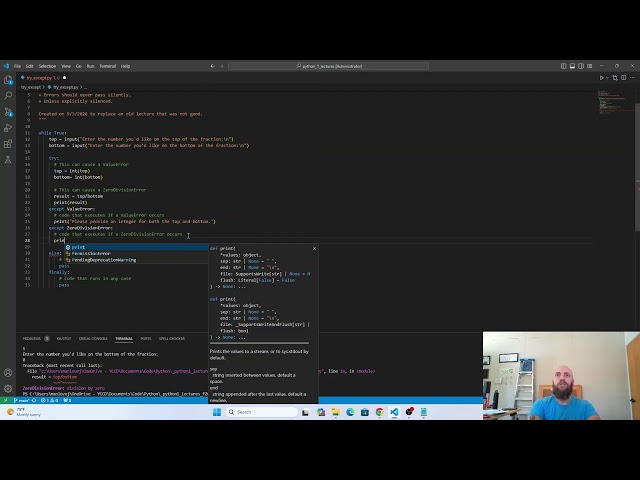Open the Accounts menu icon
The image size is (640, 480).
8,373
